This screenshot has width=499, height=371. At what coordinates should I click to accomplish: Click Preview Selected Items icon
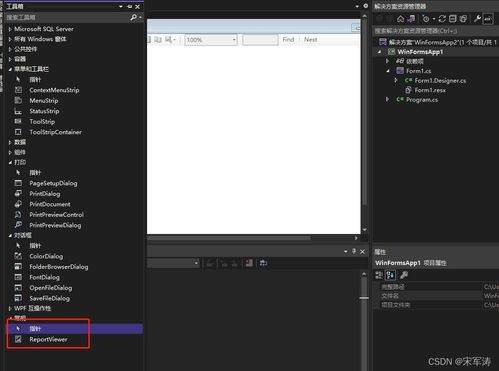(x=488, y=19)
